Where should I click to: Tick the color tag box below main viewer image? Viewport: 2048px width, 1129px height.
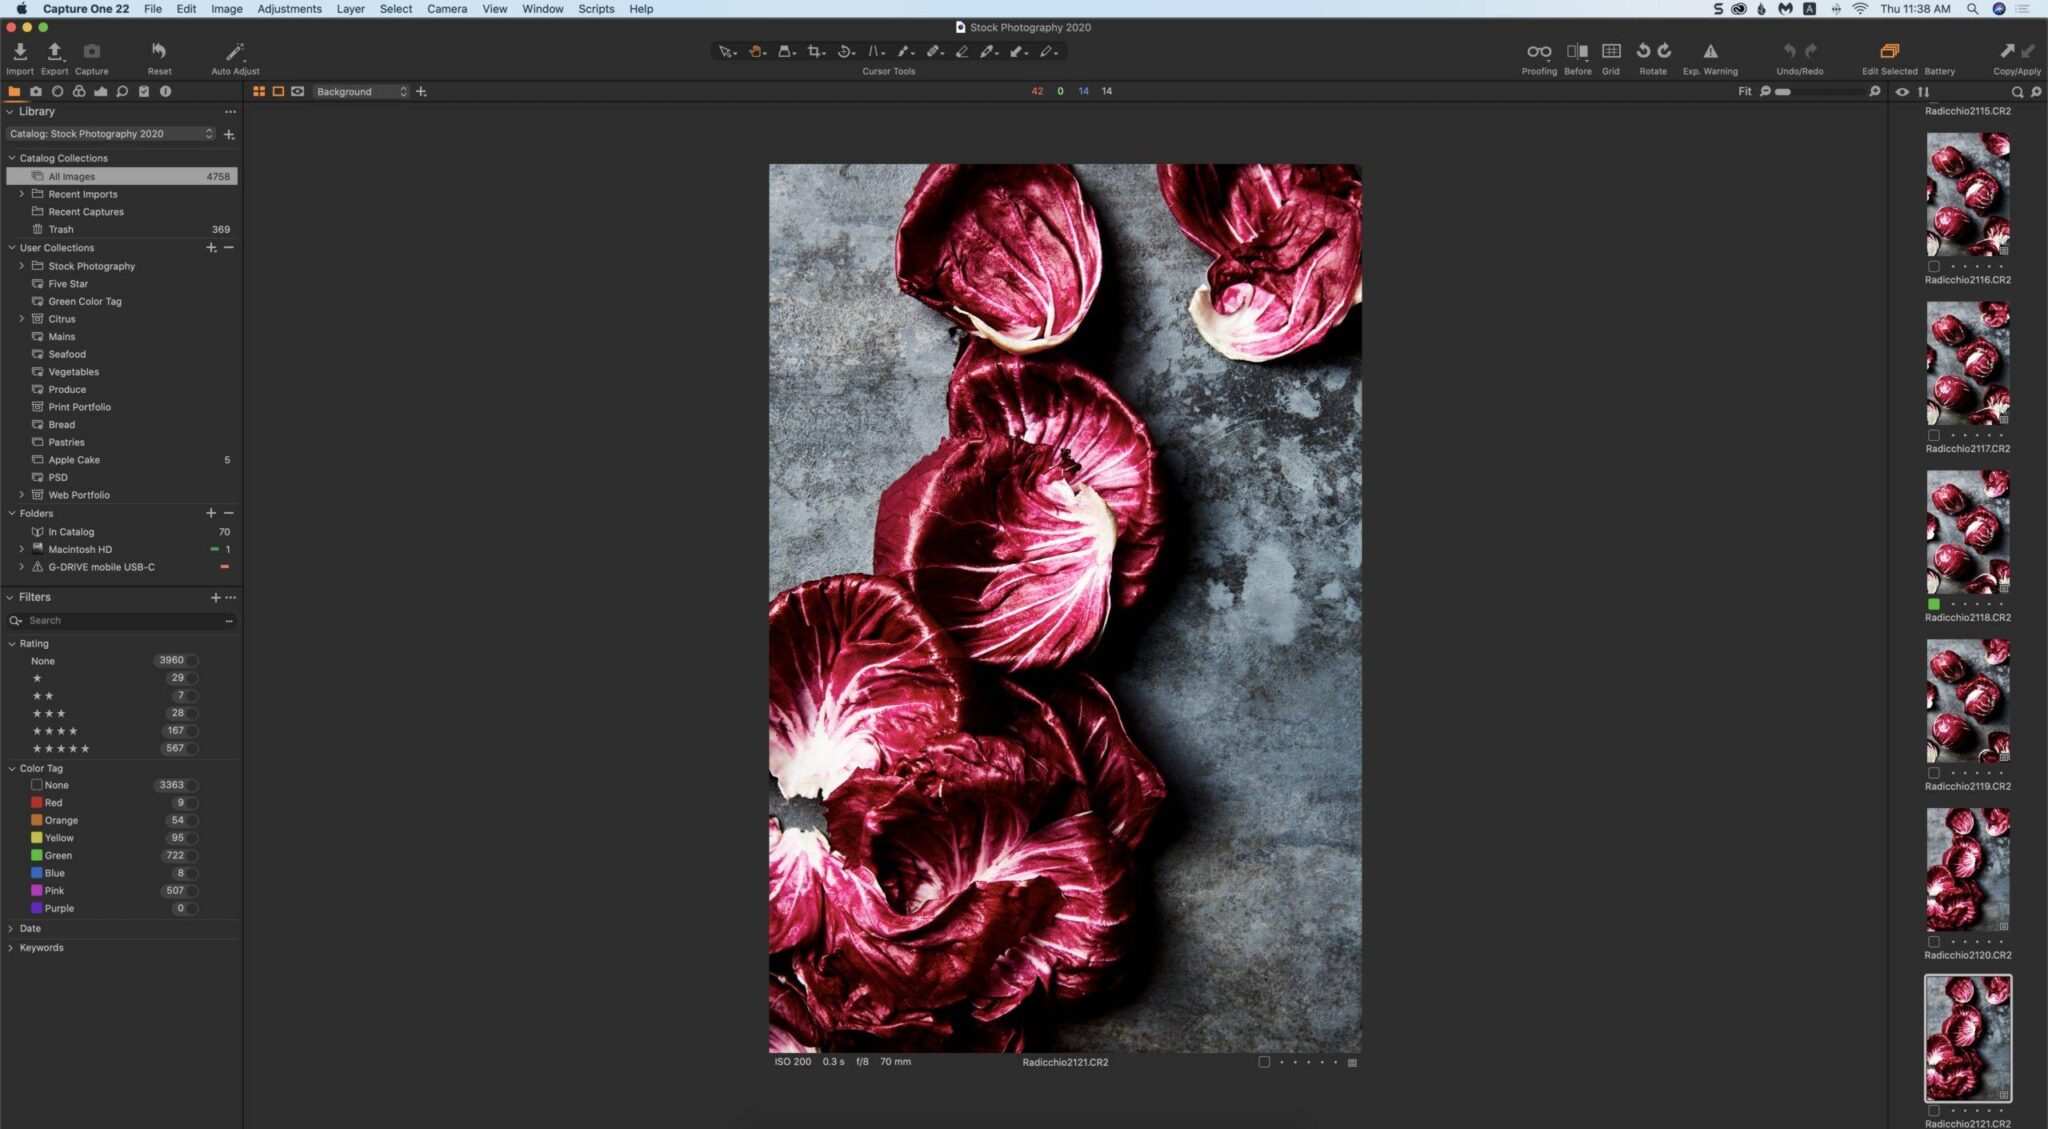tap(1264, 1062)
